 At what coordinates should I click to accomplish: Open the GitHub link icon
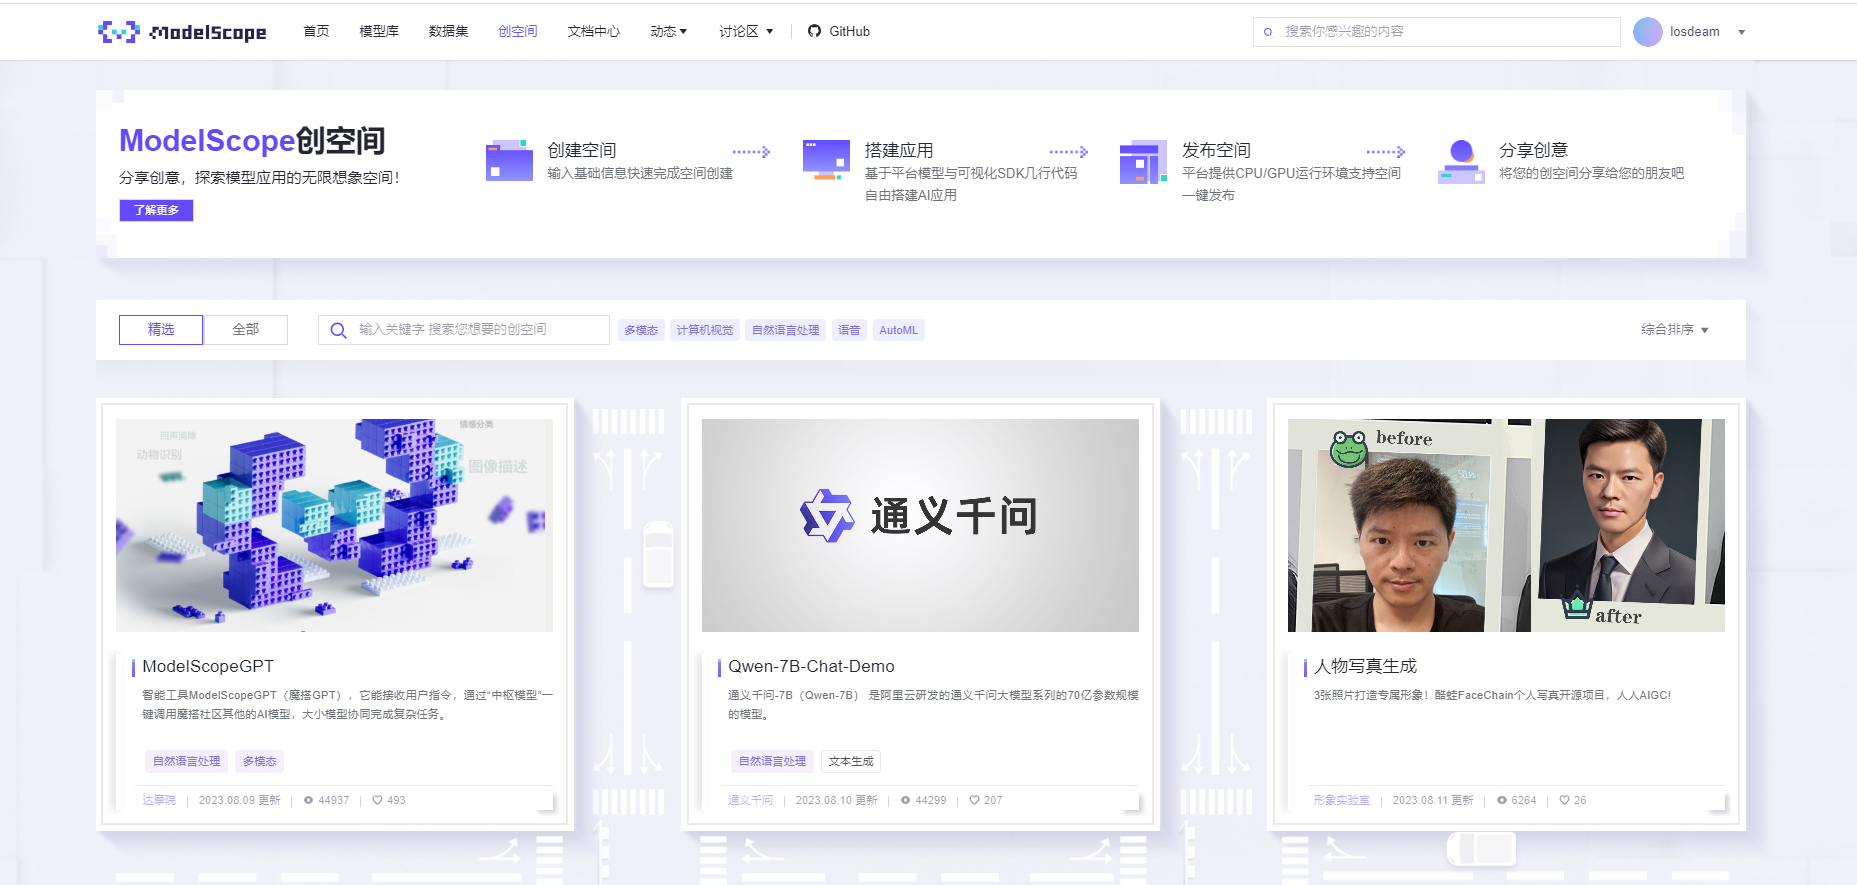pyautogui.click(x=814, y=31)
